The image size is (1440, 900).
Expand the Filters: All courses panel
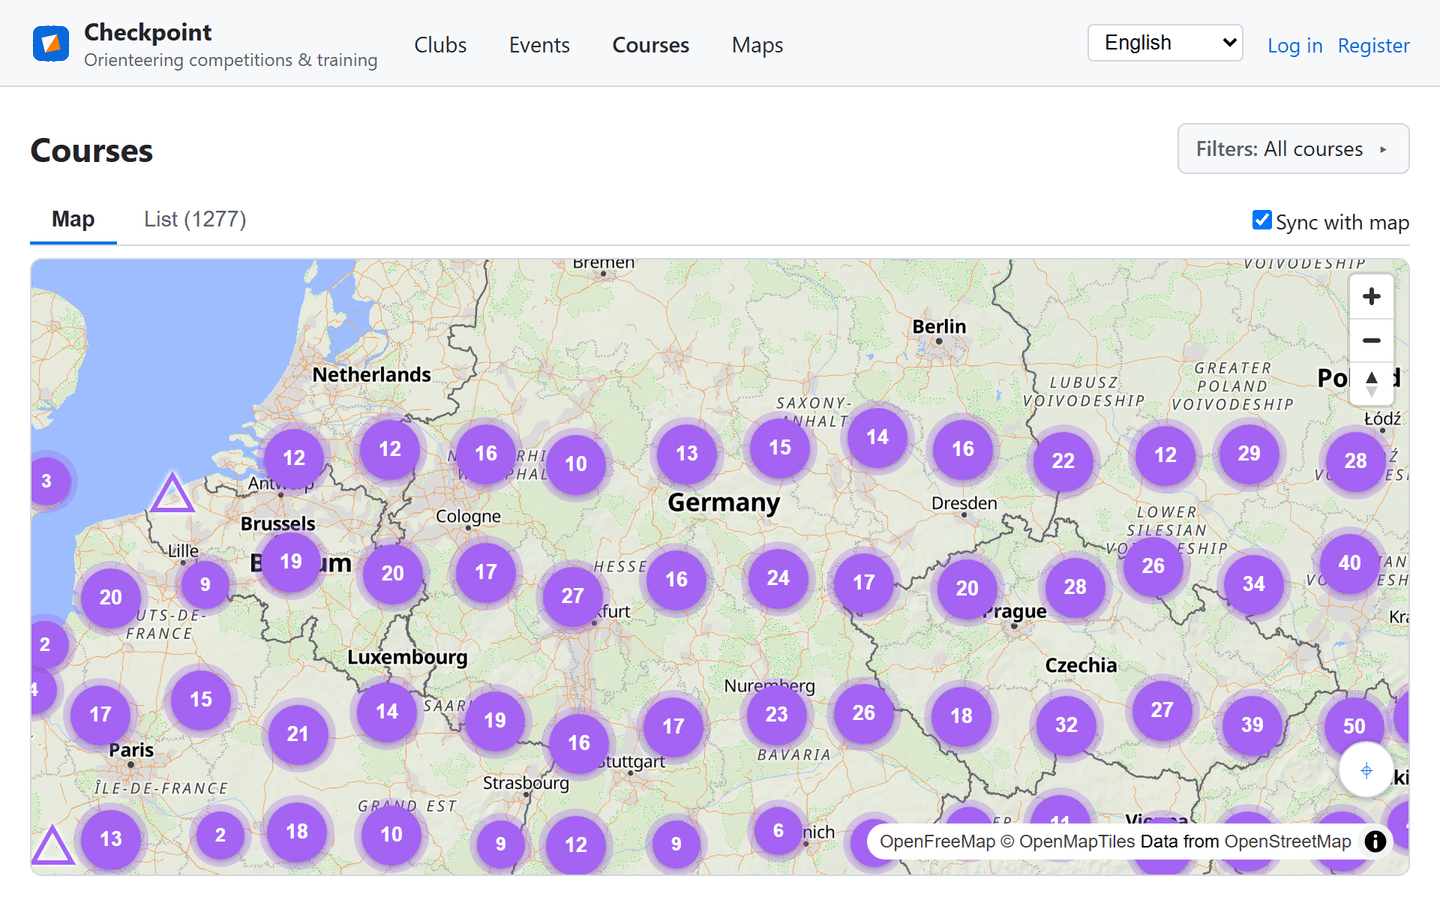click(x=1293, y=149)
